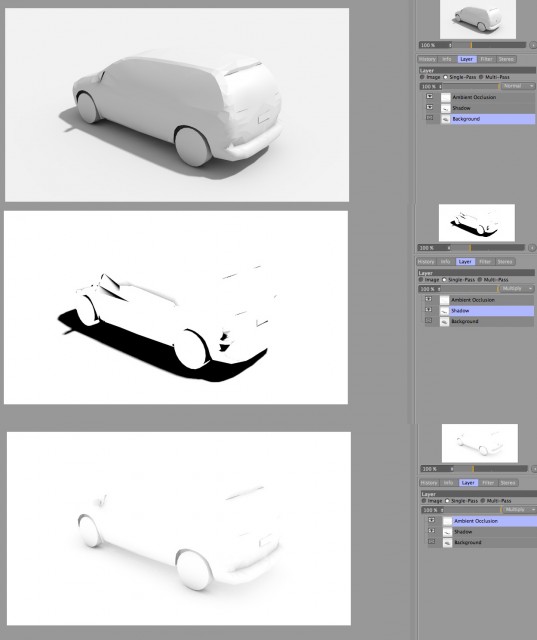The width and height of the screenshot is (537, 640).
Task: Click the layer opacity slider in the top panel
Action: click(x=471, y=86)
